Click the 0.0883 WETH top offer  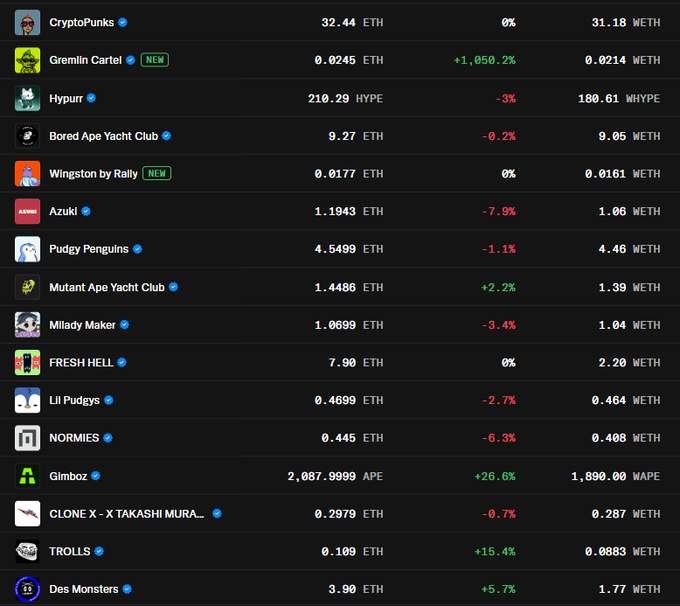pyautogui.click(x=622, y=551)
